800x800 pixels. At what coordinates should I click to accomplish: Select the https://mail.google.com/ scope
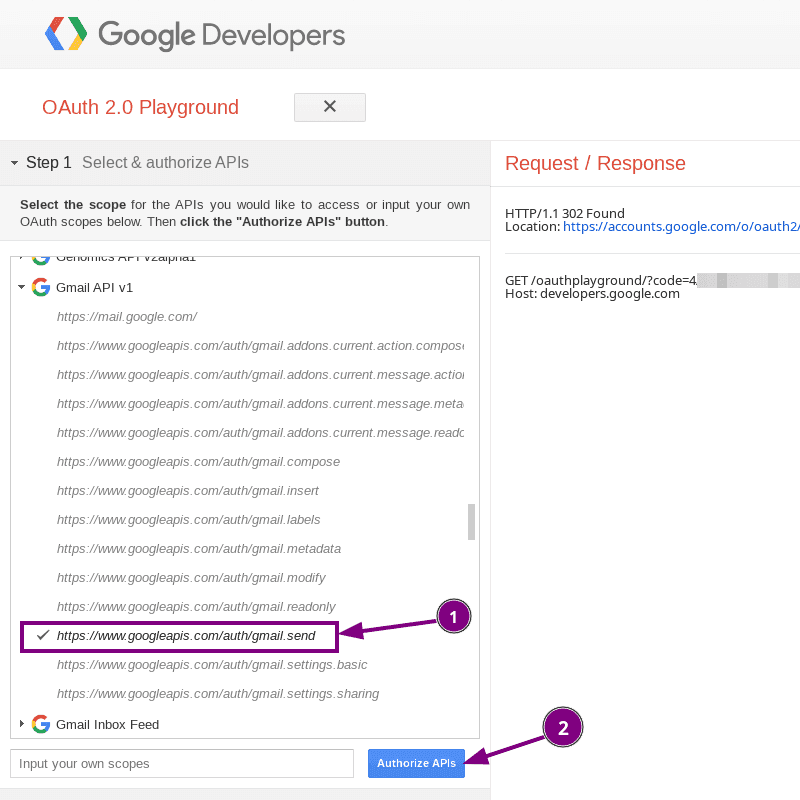[127, 316]
